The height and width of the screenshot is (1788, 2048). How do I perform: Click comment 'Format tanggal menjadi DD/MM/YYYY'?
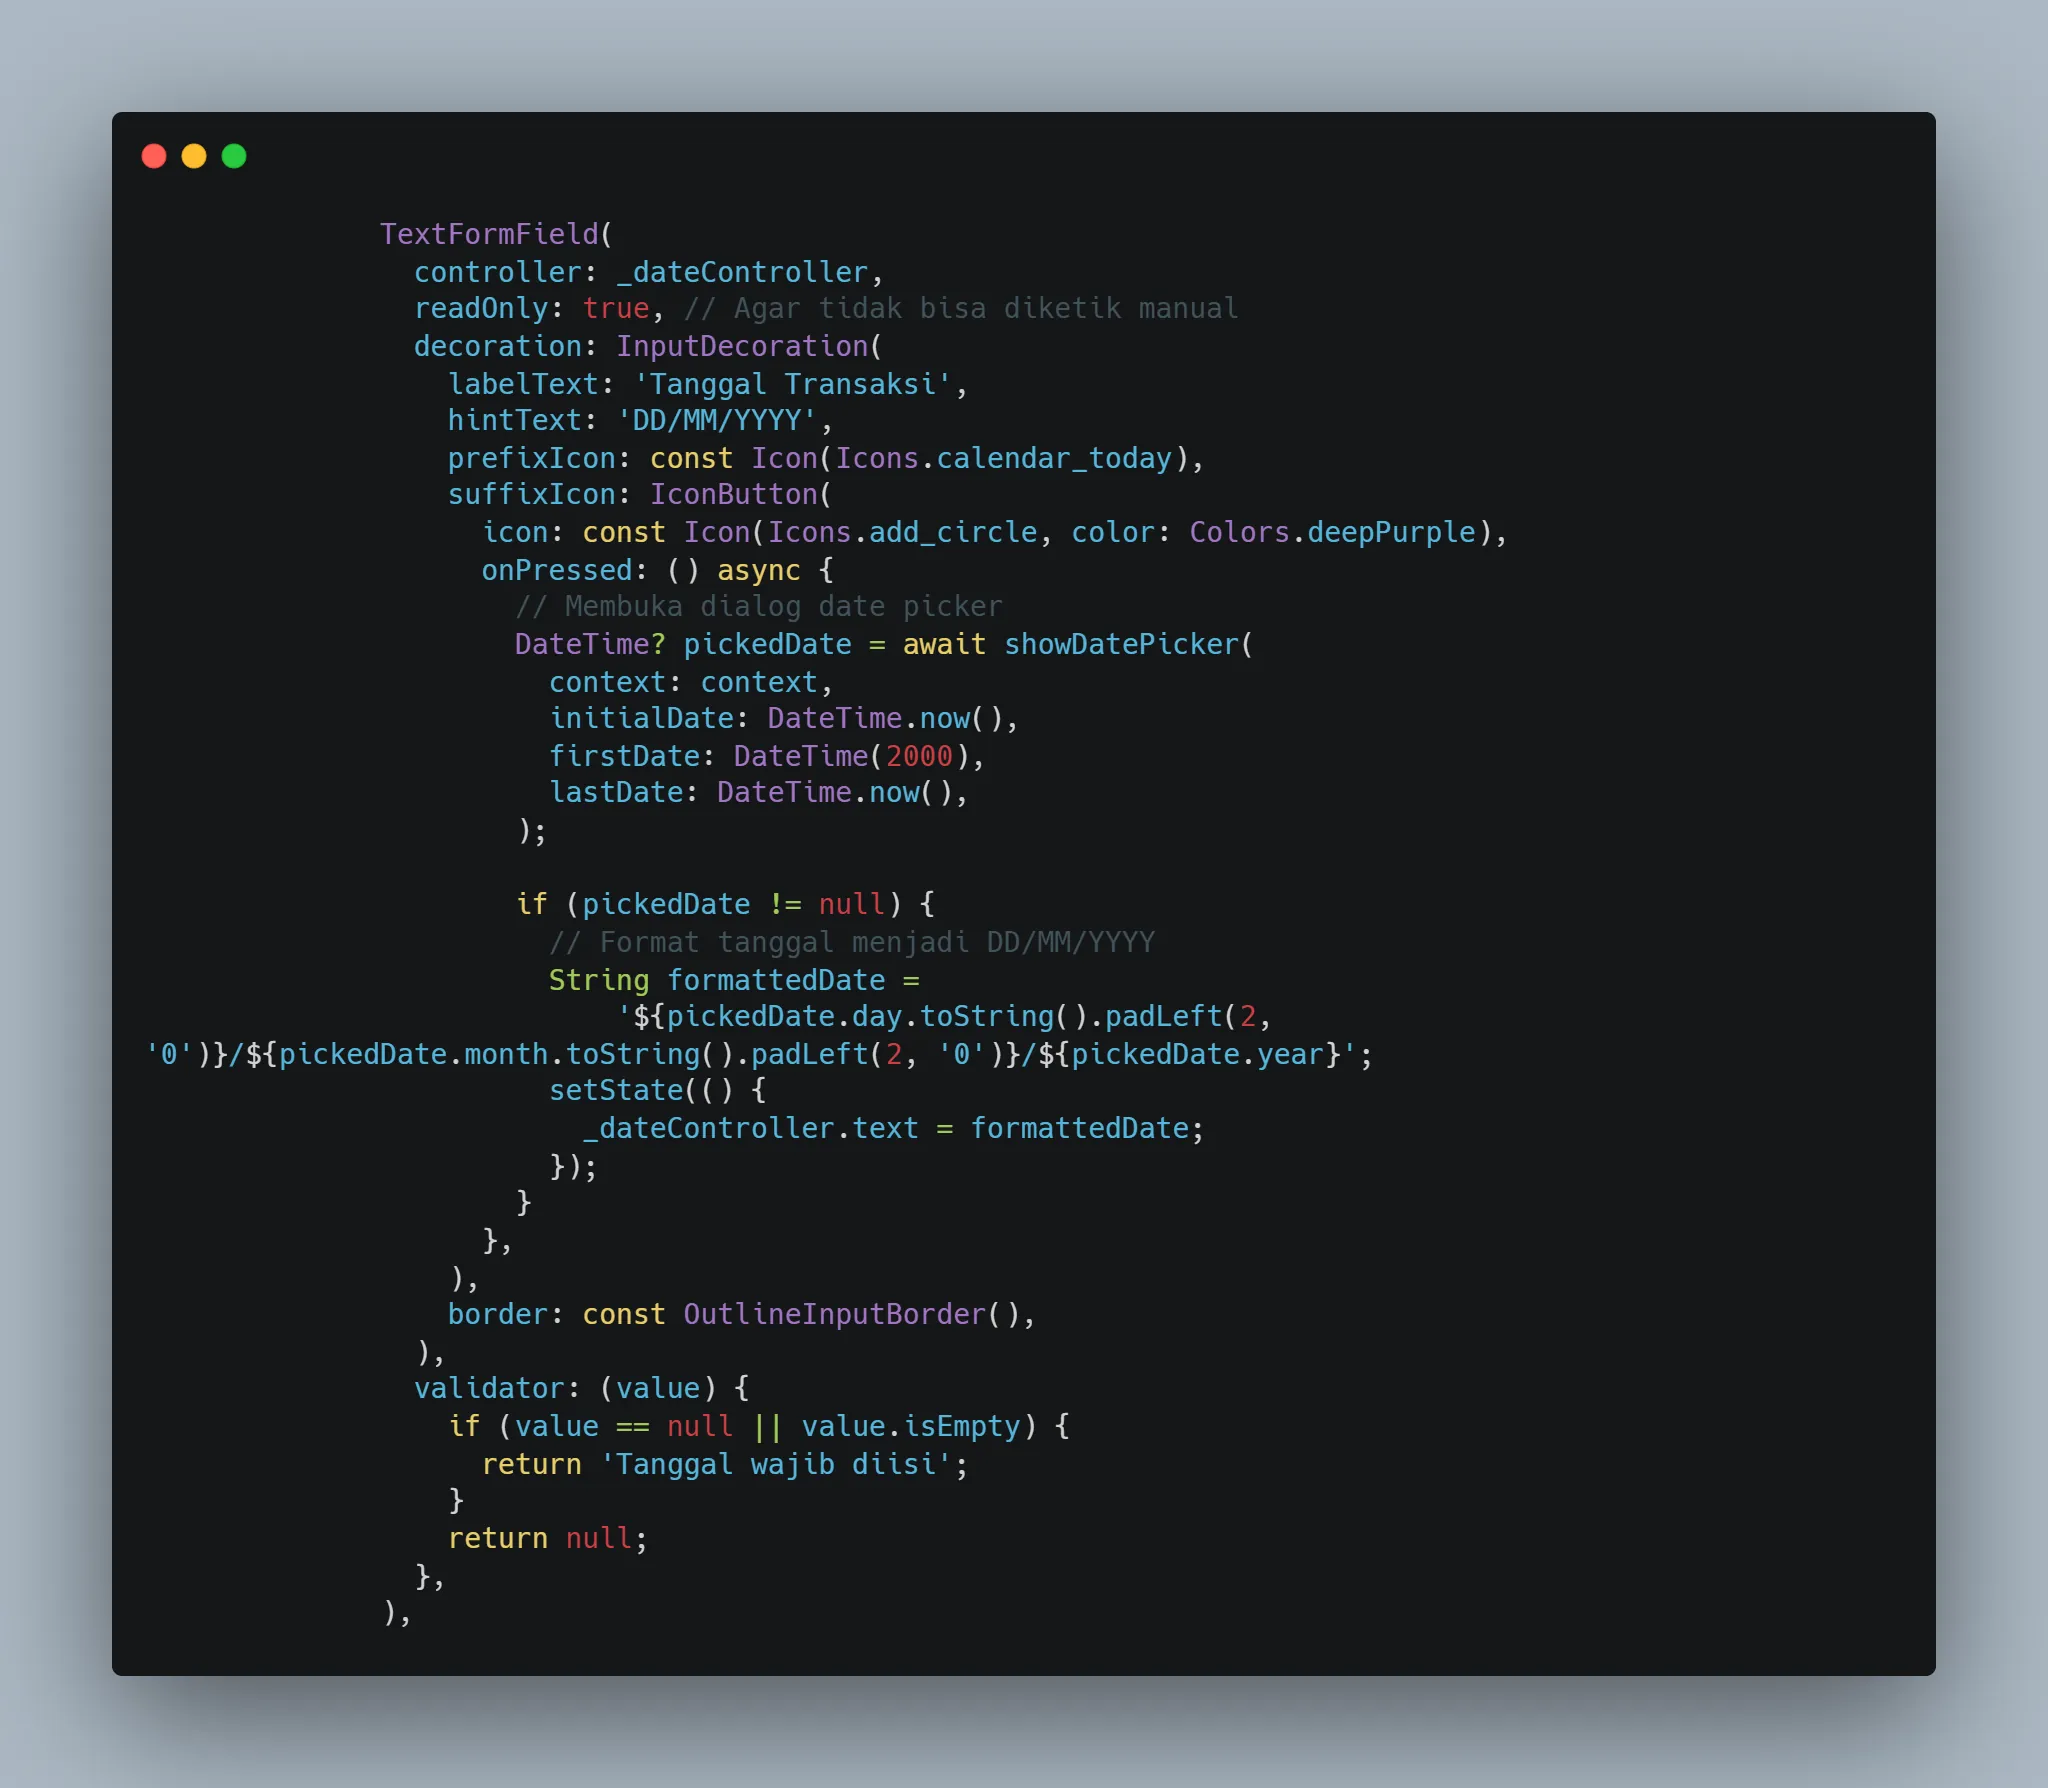(x=877, y=942)
